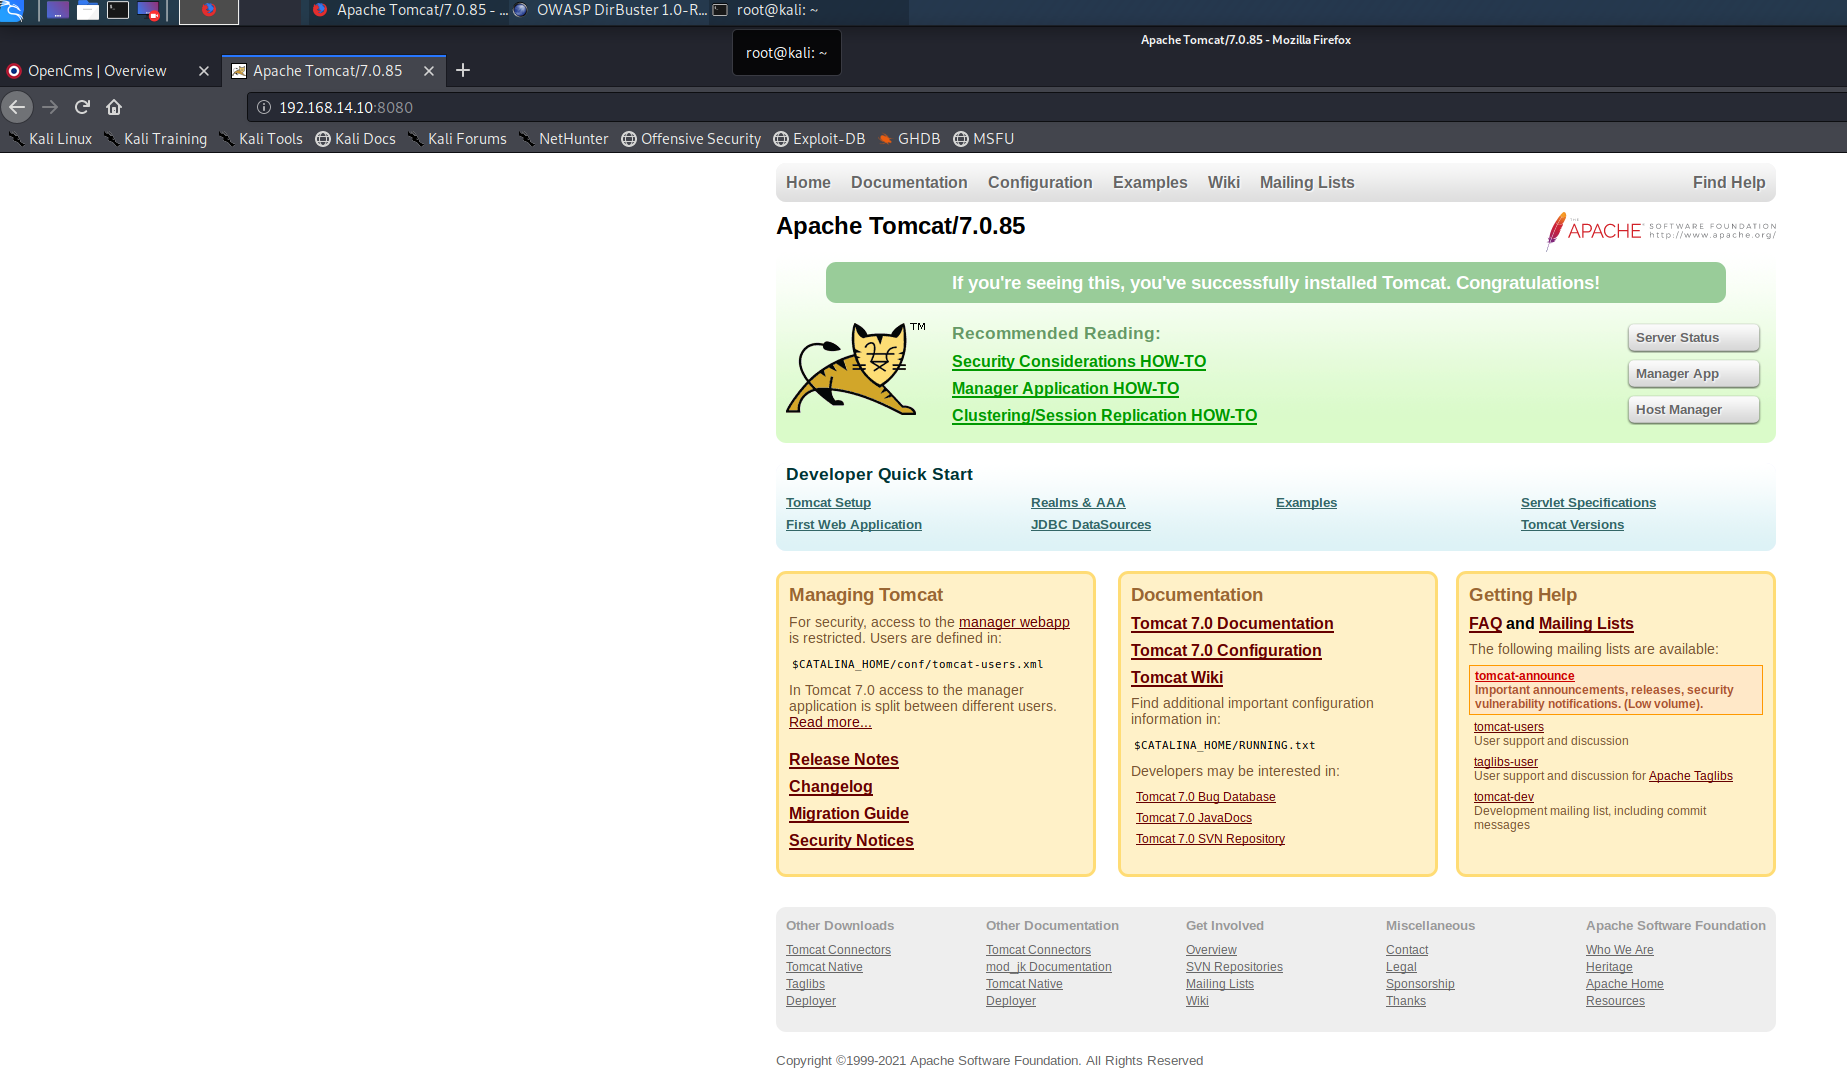Viewport: 1847px width, 1071px height.
Task: Open Security Considerations HOW-TO link
Action: (1078, 362)
